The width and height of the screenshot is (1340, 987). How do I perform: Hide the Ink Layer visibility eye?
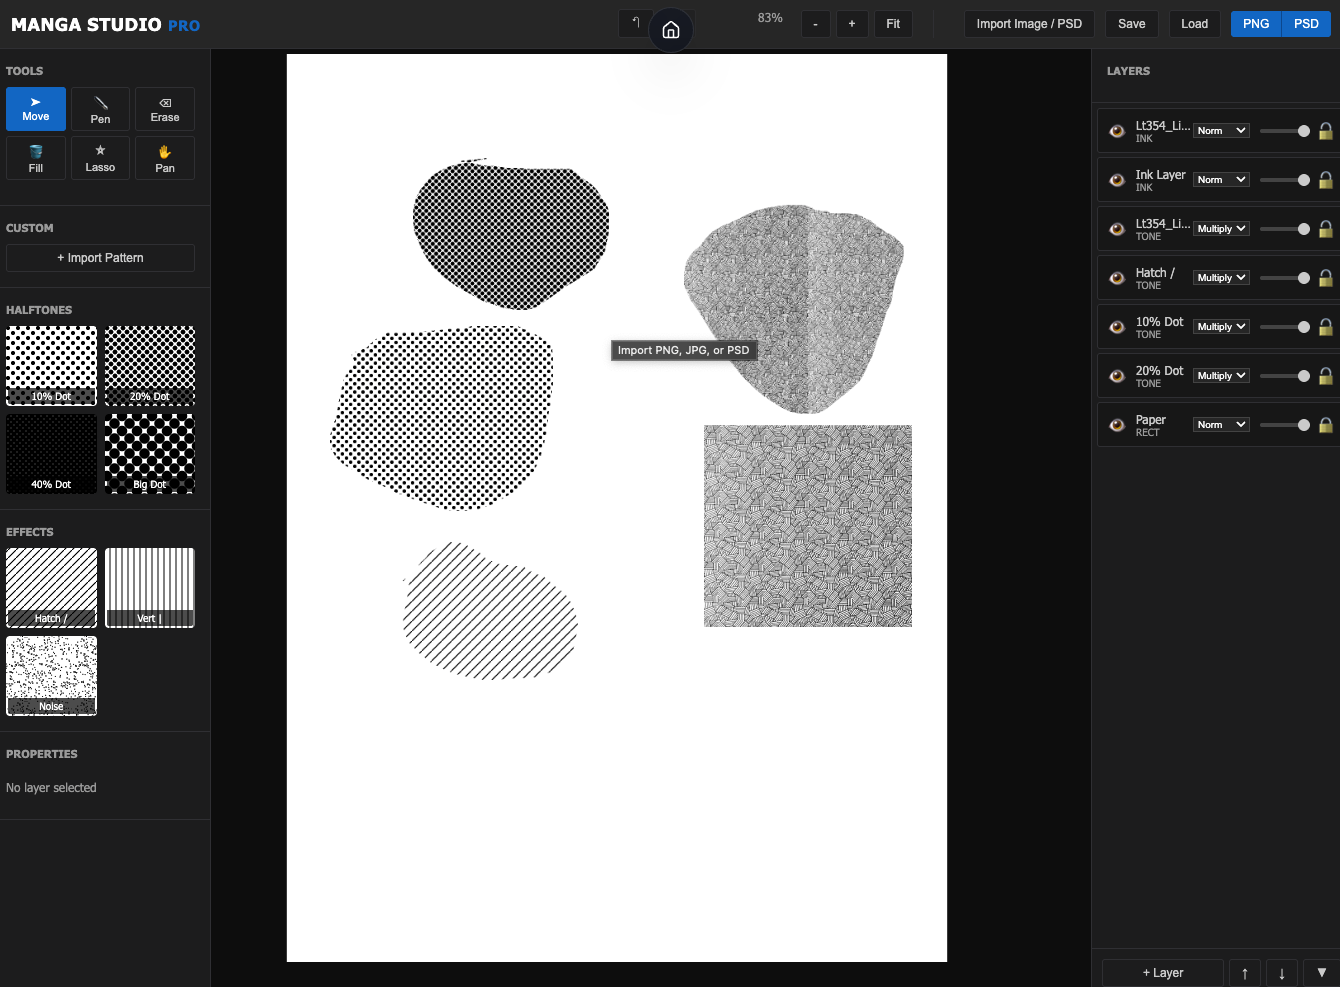click(1117, 180)
